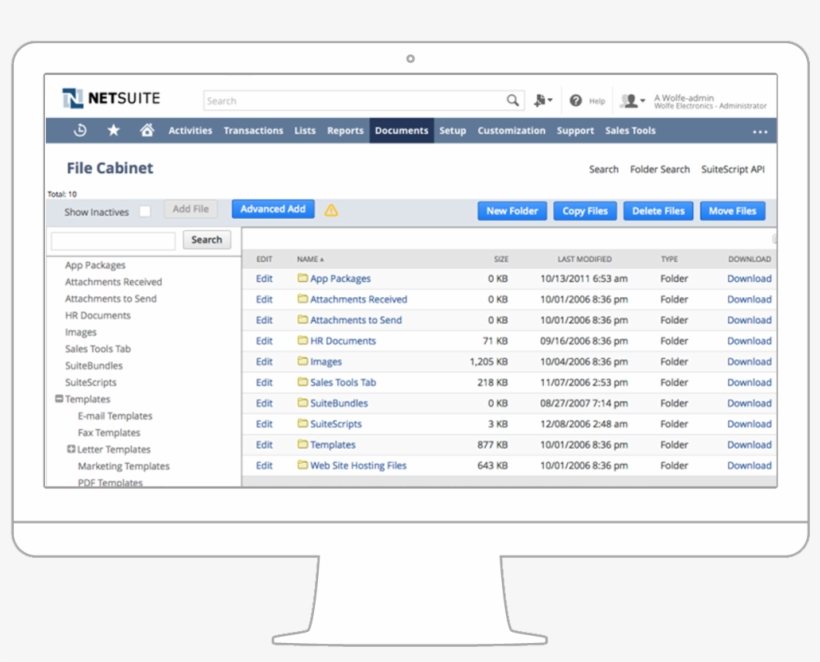Open the ellipsis menu in the navigation bar
The image size is (820, 662).
tap(760, 130)
